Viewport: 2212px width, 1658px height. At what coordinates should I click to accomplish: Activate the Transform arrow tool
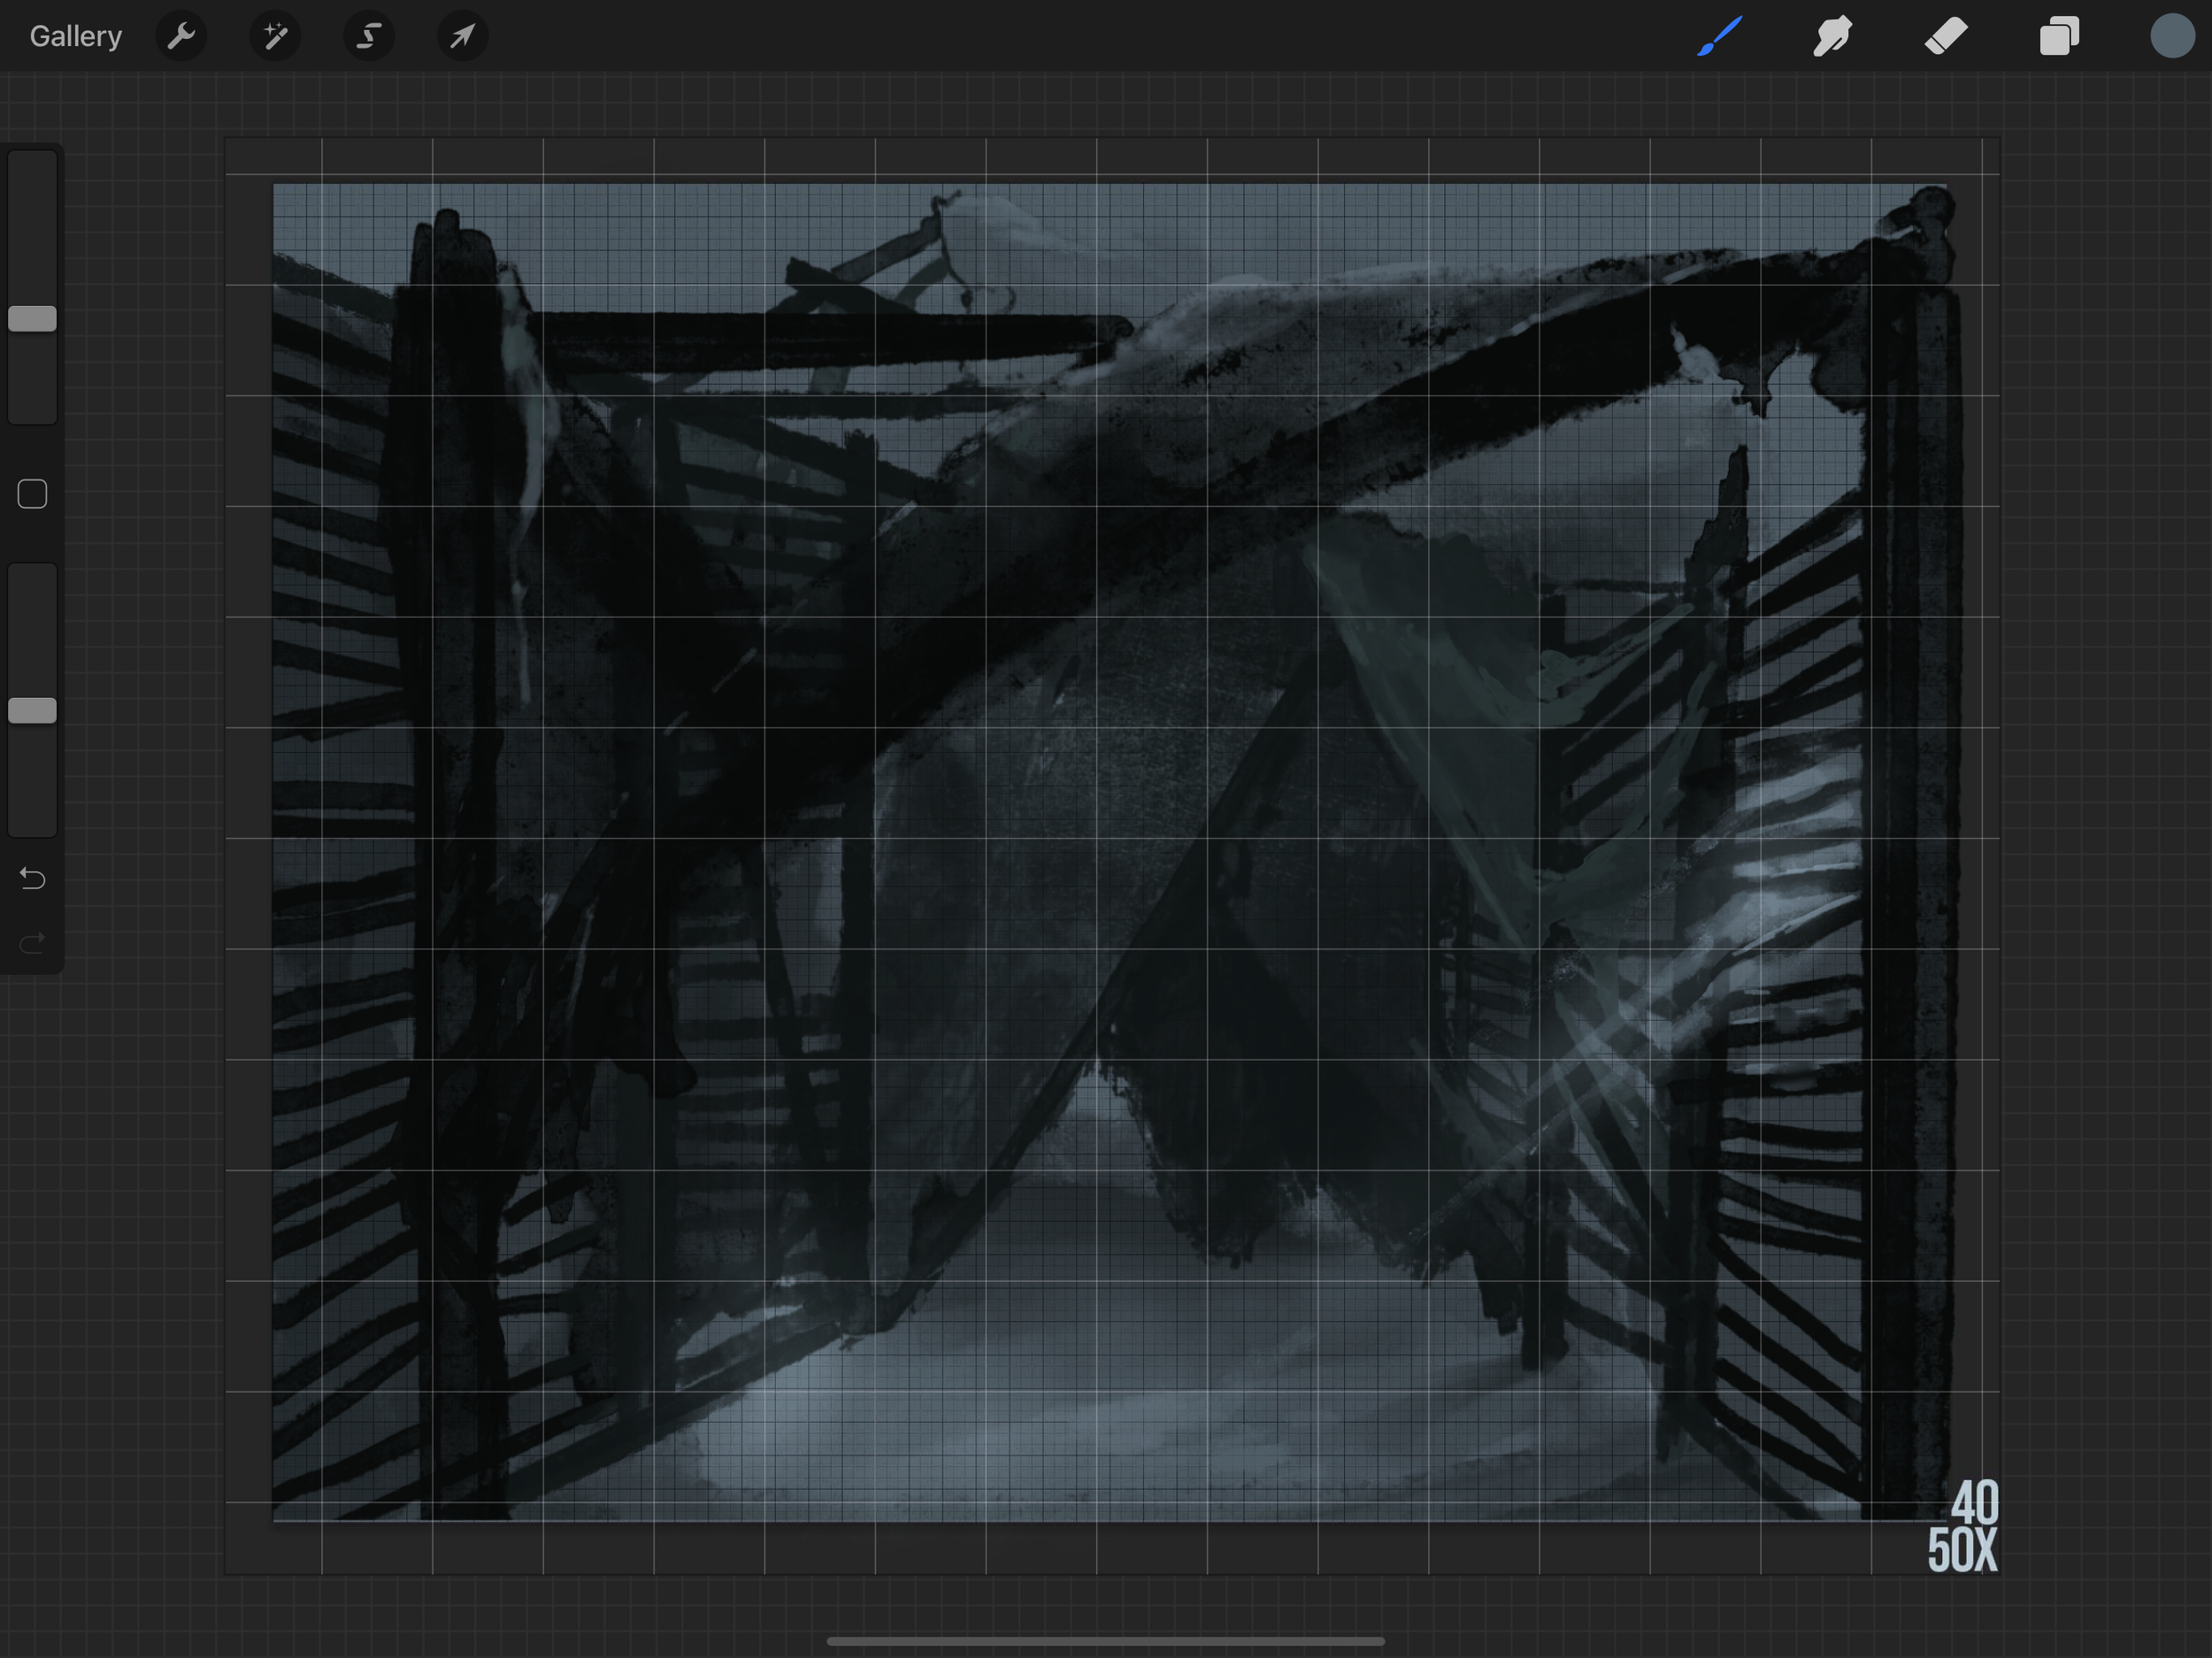[462, 36]
